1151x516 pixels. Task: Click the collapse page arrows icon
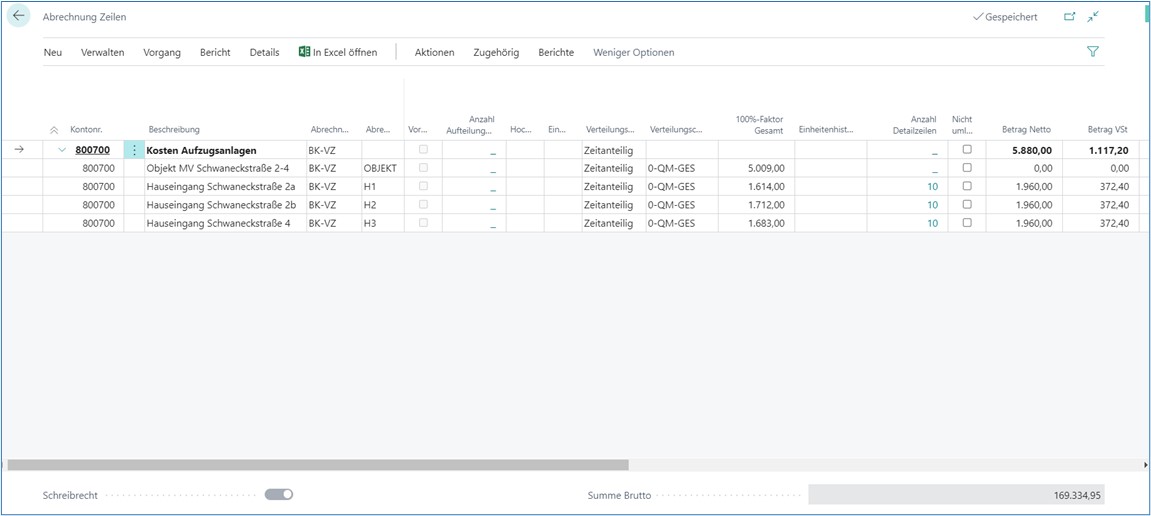[1093, 17]
